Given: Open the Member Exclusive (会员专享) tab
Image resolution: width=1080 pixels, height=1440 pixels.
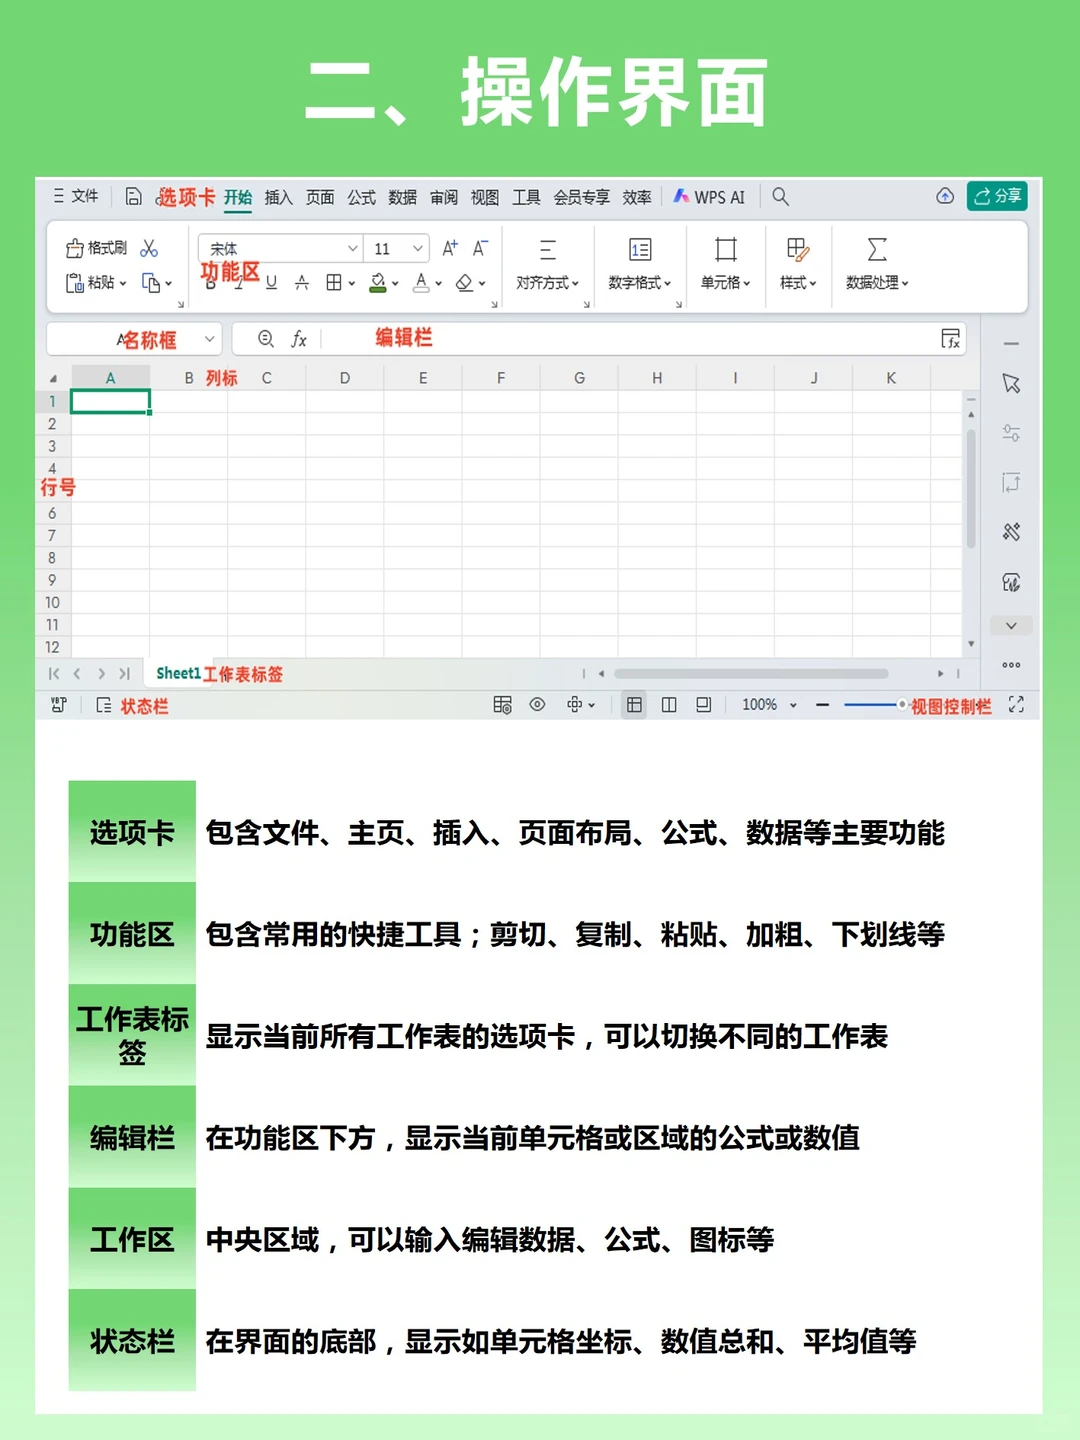Looking at the screenshot, I should 582,197.
